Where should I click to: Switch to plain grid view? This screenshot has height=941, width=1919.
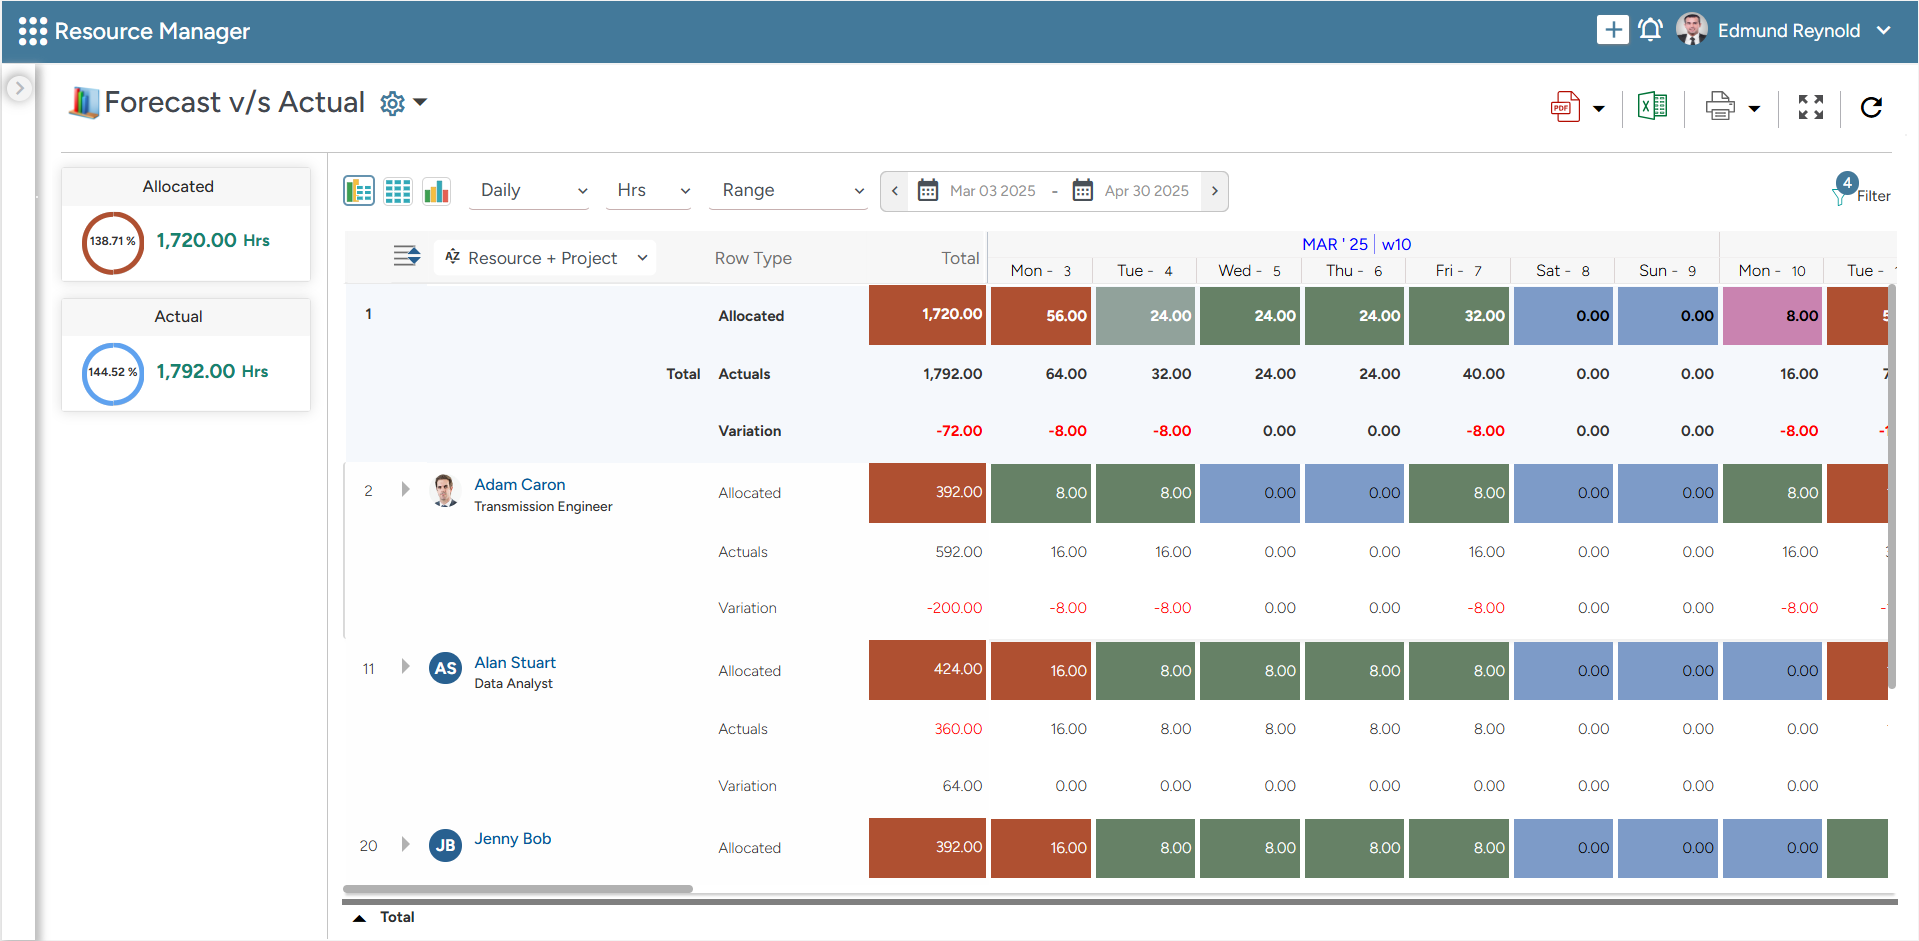(x=398, y=191)
